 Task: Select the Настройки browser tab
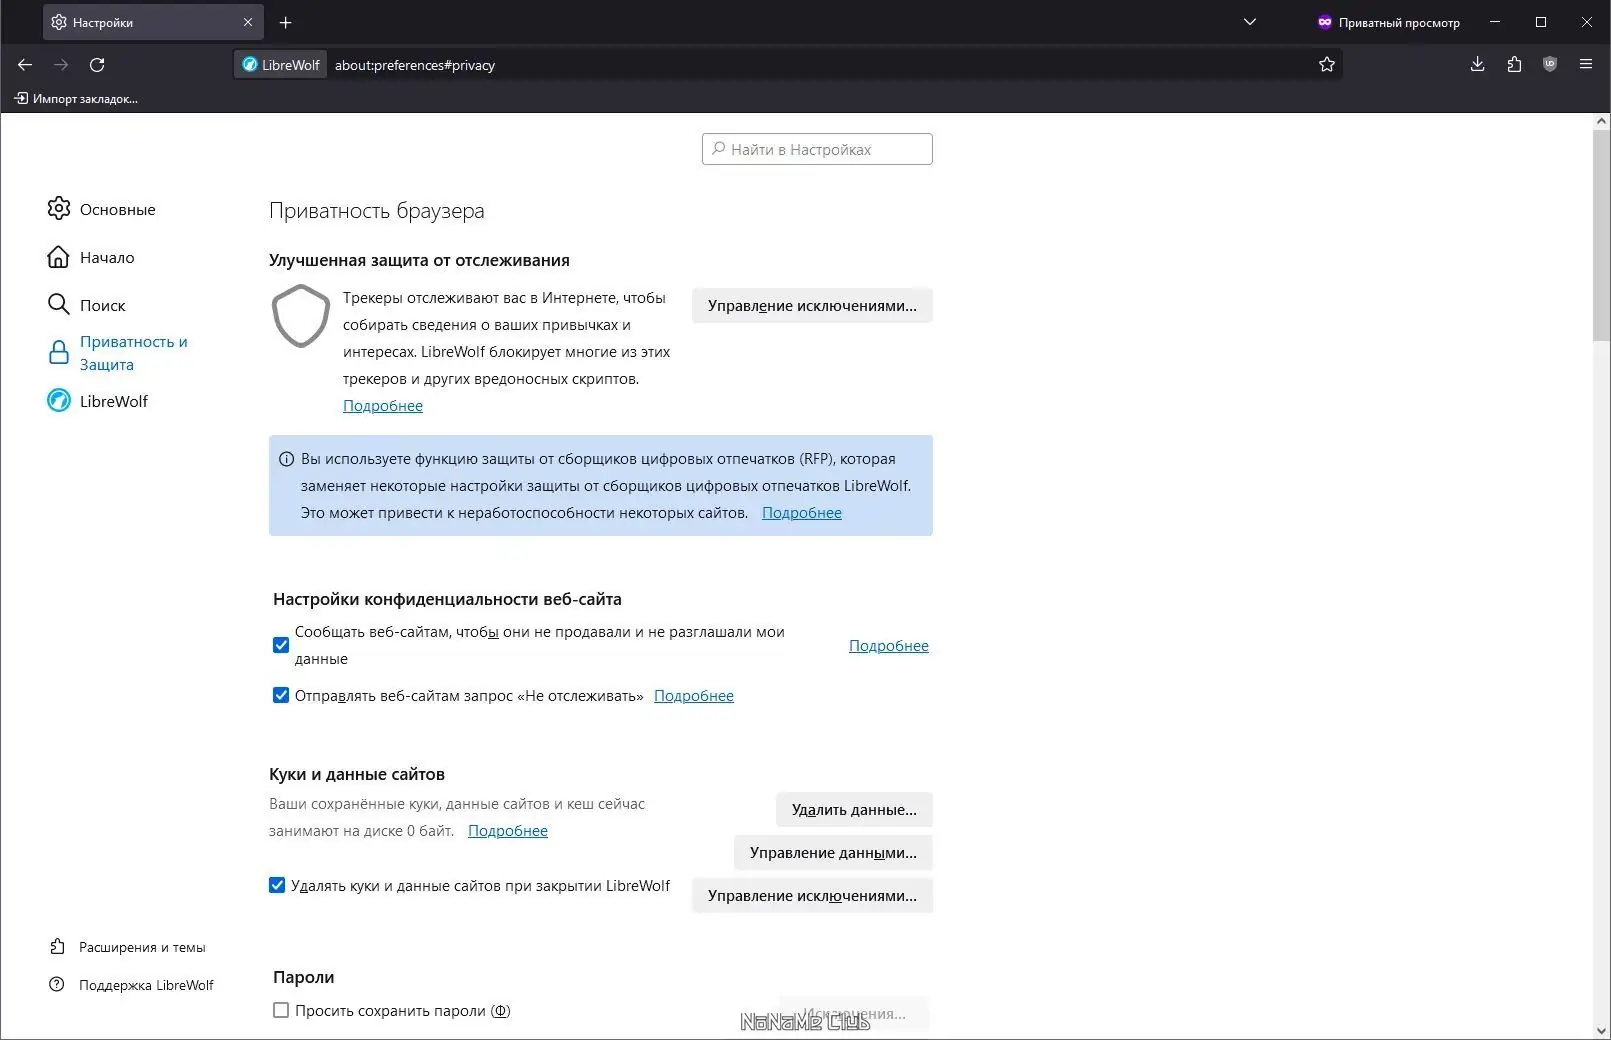pyautogui.click(x=153, y=22)
